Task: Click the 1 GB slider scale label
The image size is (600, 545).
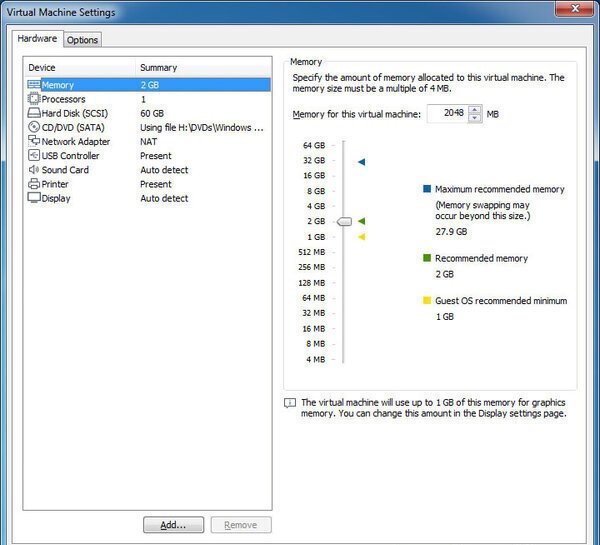Action: click(x=316, y=237)
